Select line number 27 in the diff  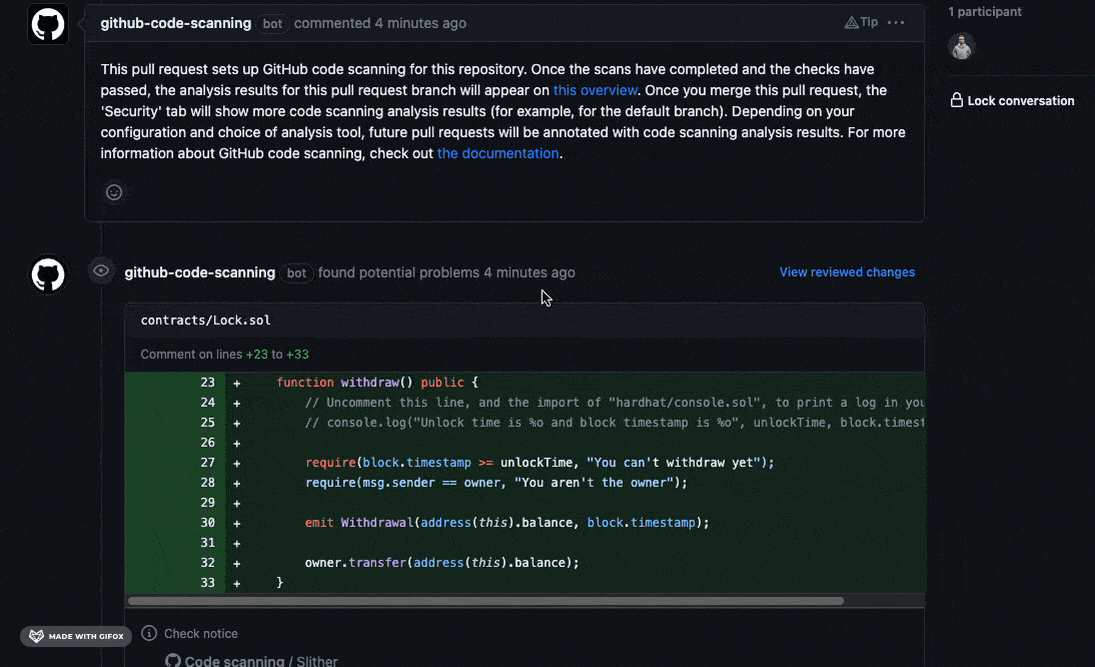[207, 462]
